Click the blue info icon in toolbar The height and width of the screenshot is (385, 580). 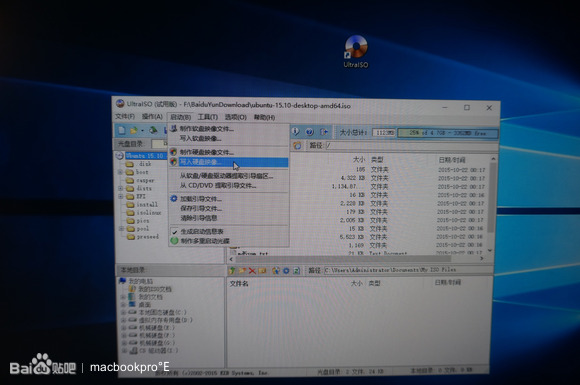point(296,131)
